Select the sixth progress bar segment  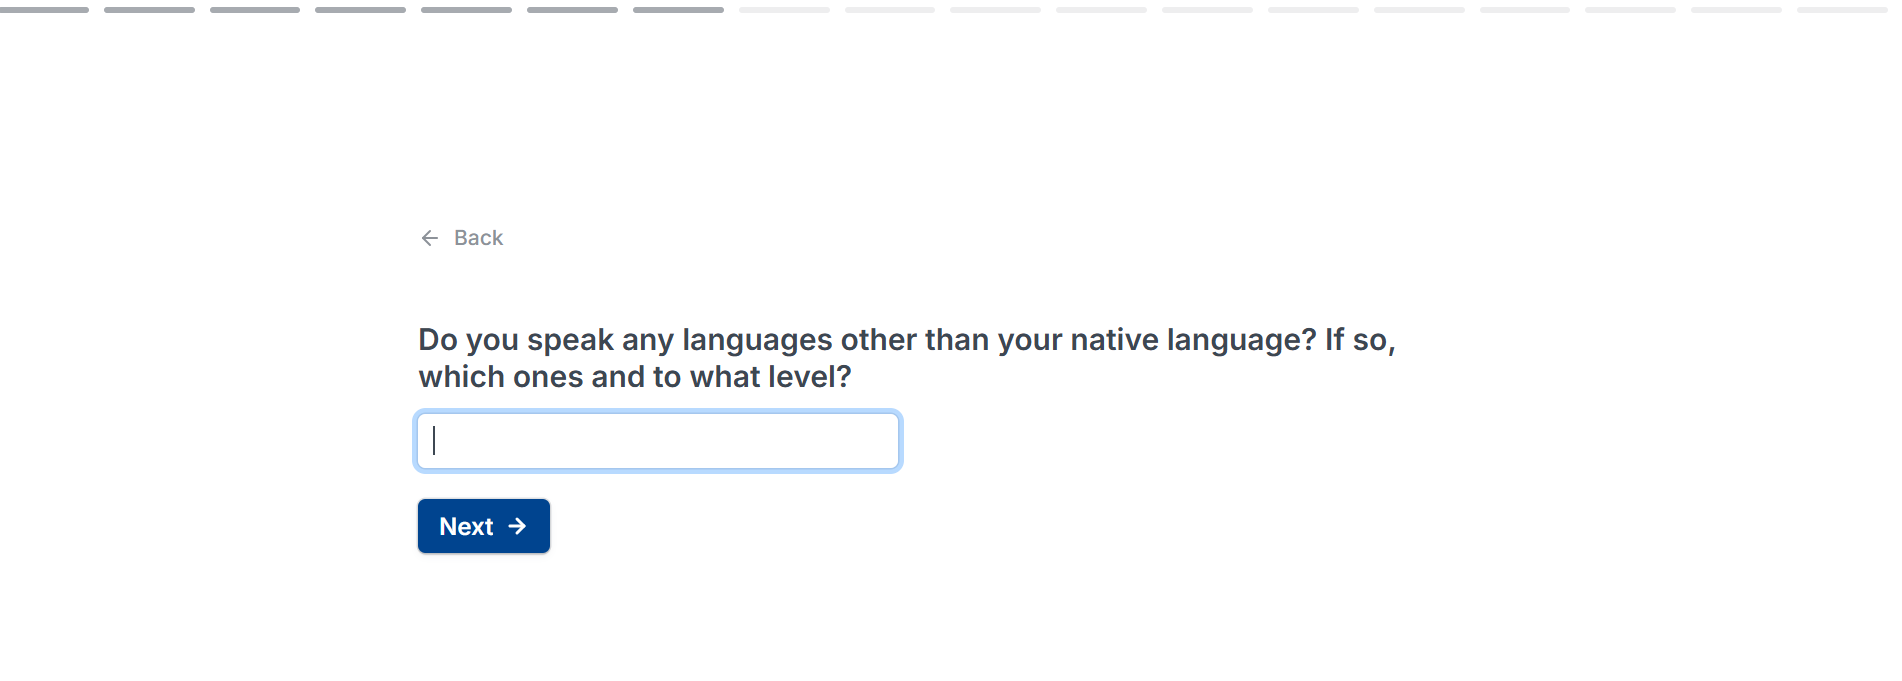[x=572, y=10]
